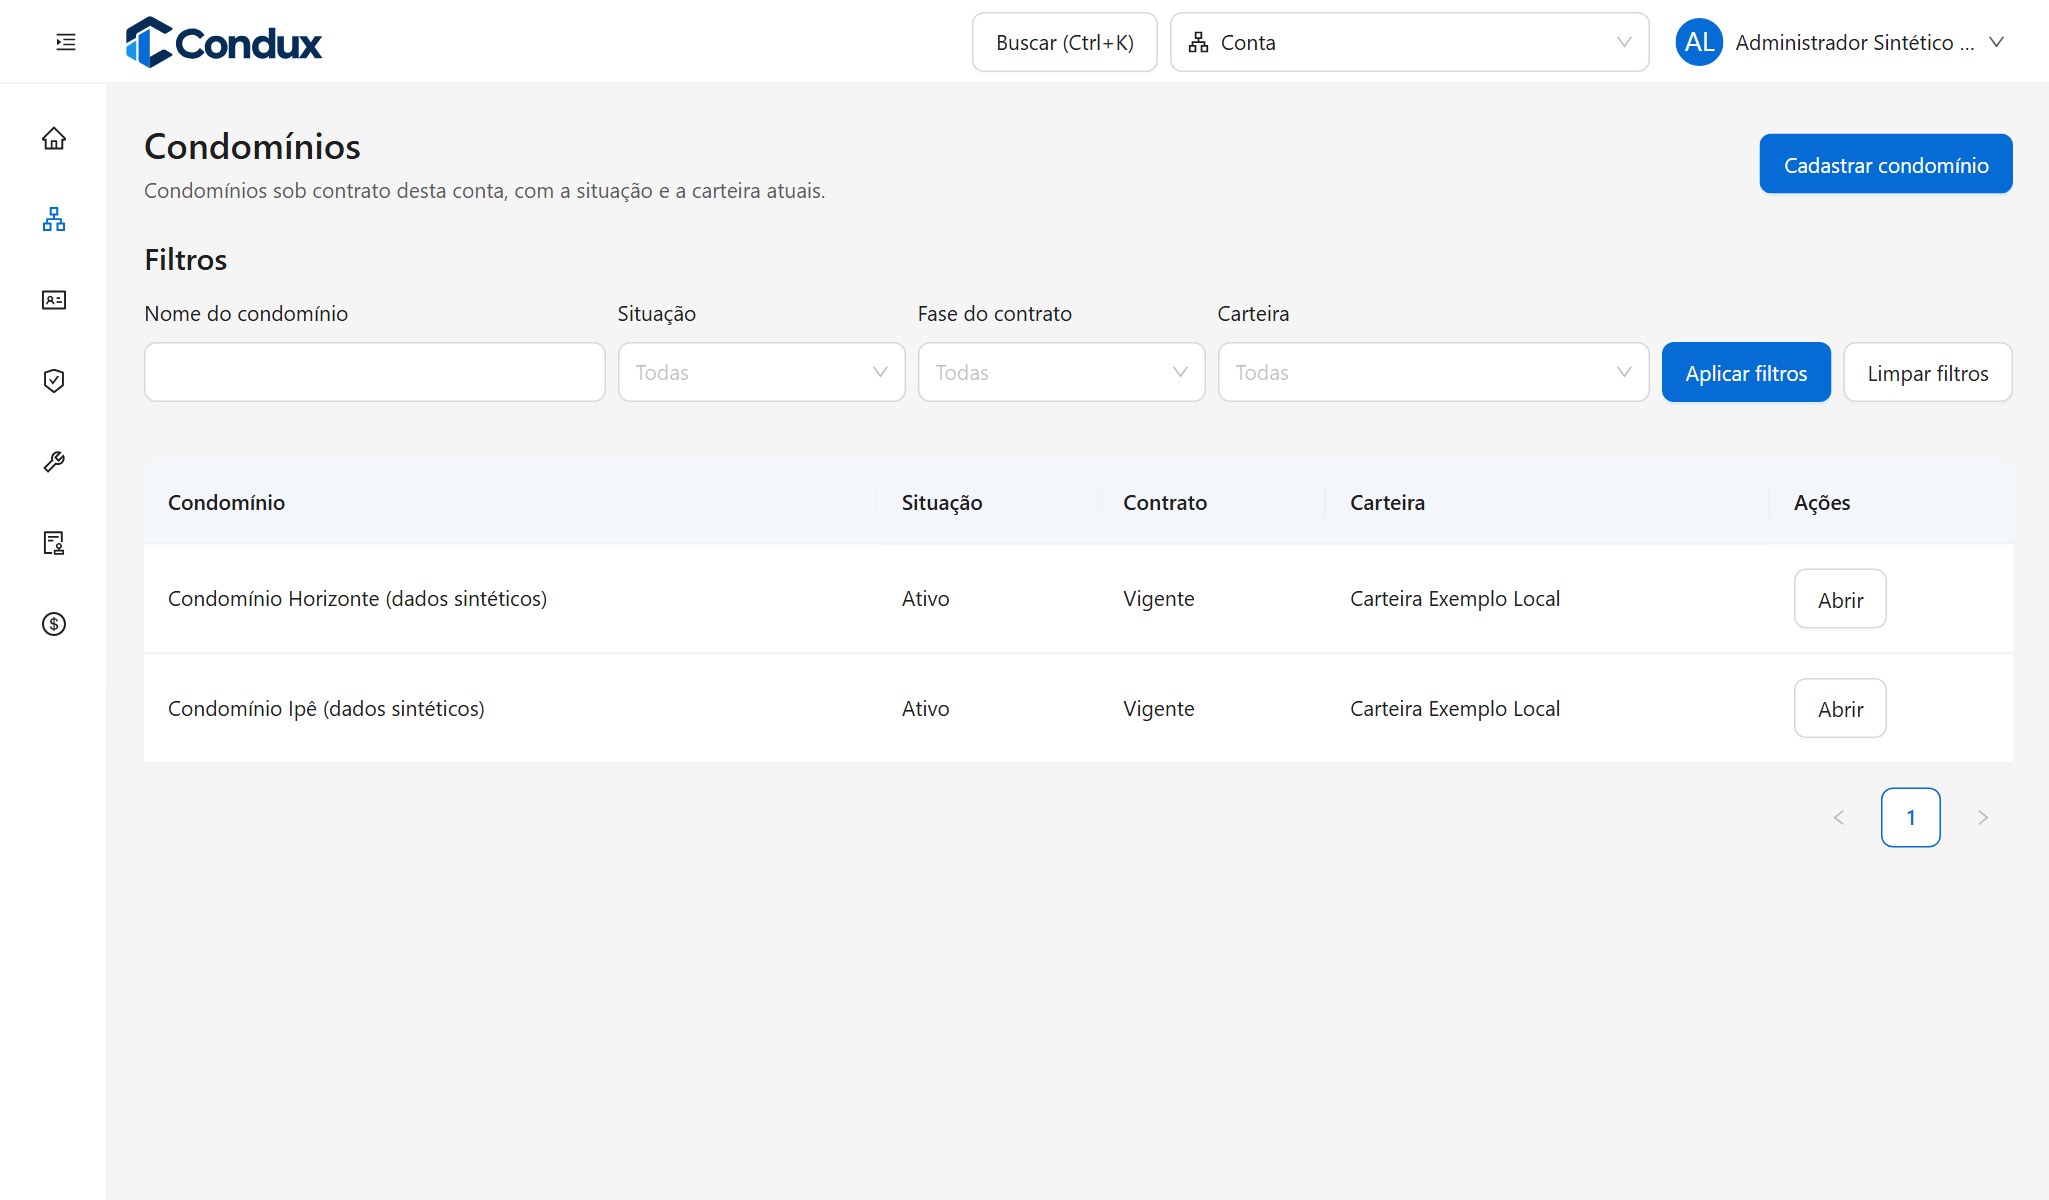
Task: Open the Administrador Sintético user menu
Action: point(1841,42)
